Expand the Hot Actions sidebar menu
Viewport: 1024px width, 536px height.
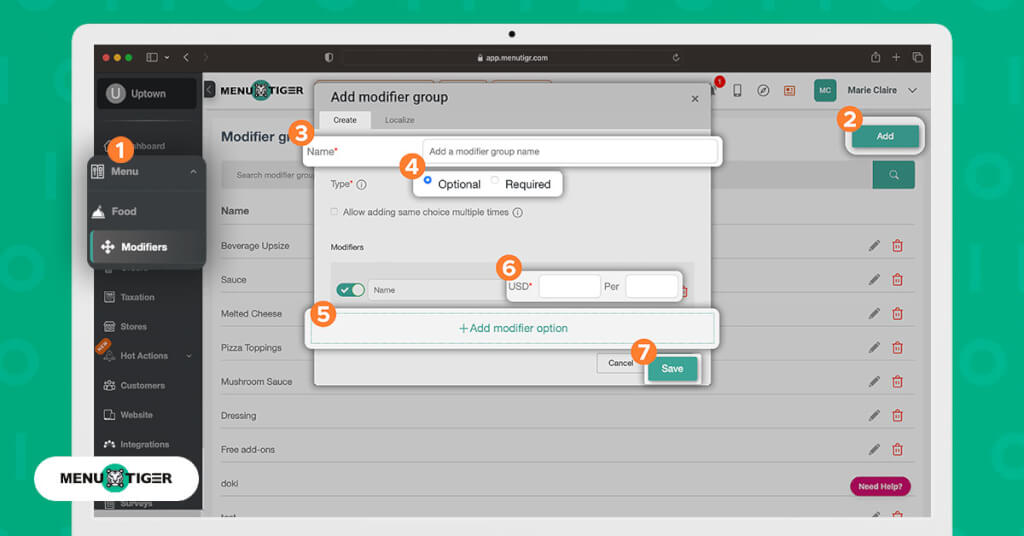click(190, 356)
